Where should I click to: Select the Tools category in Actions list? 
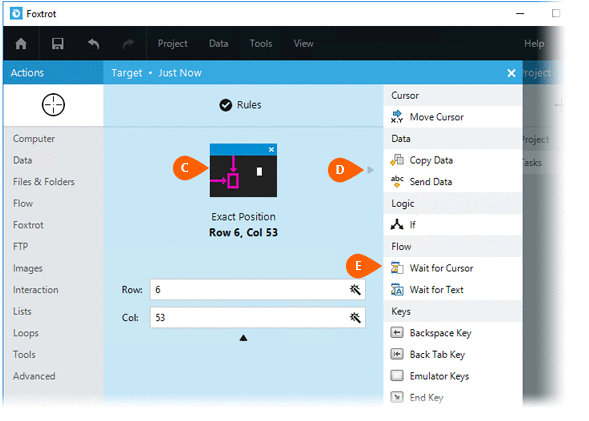tap(24, 355)
